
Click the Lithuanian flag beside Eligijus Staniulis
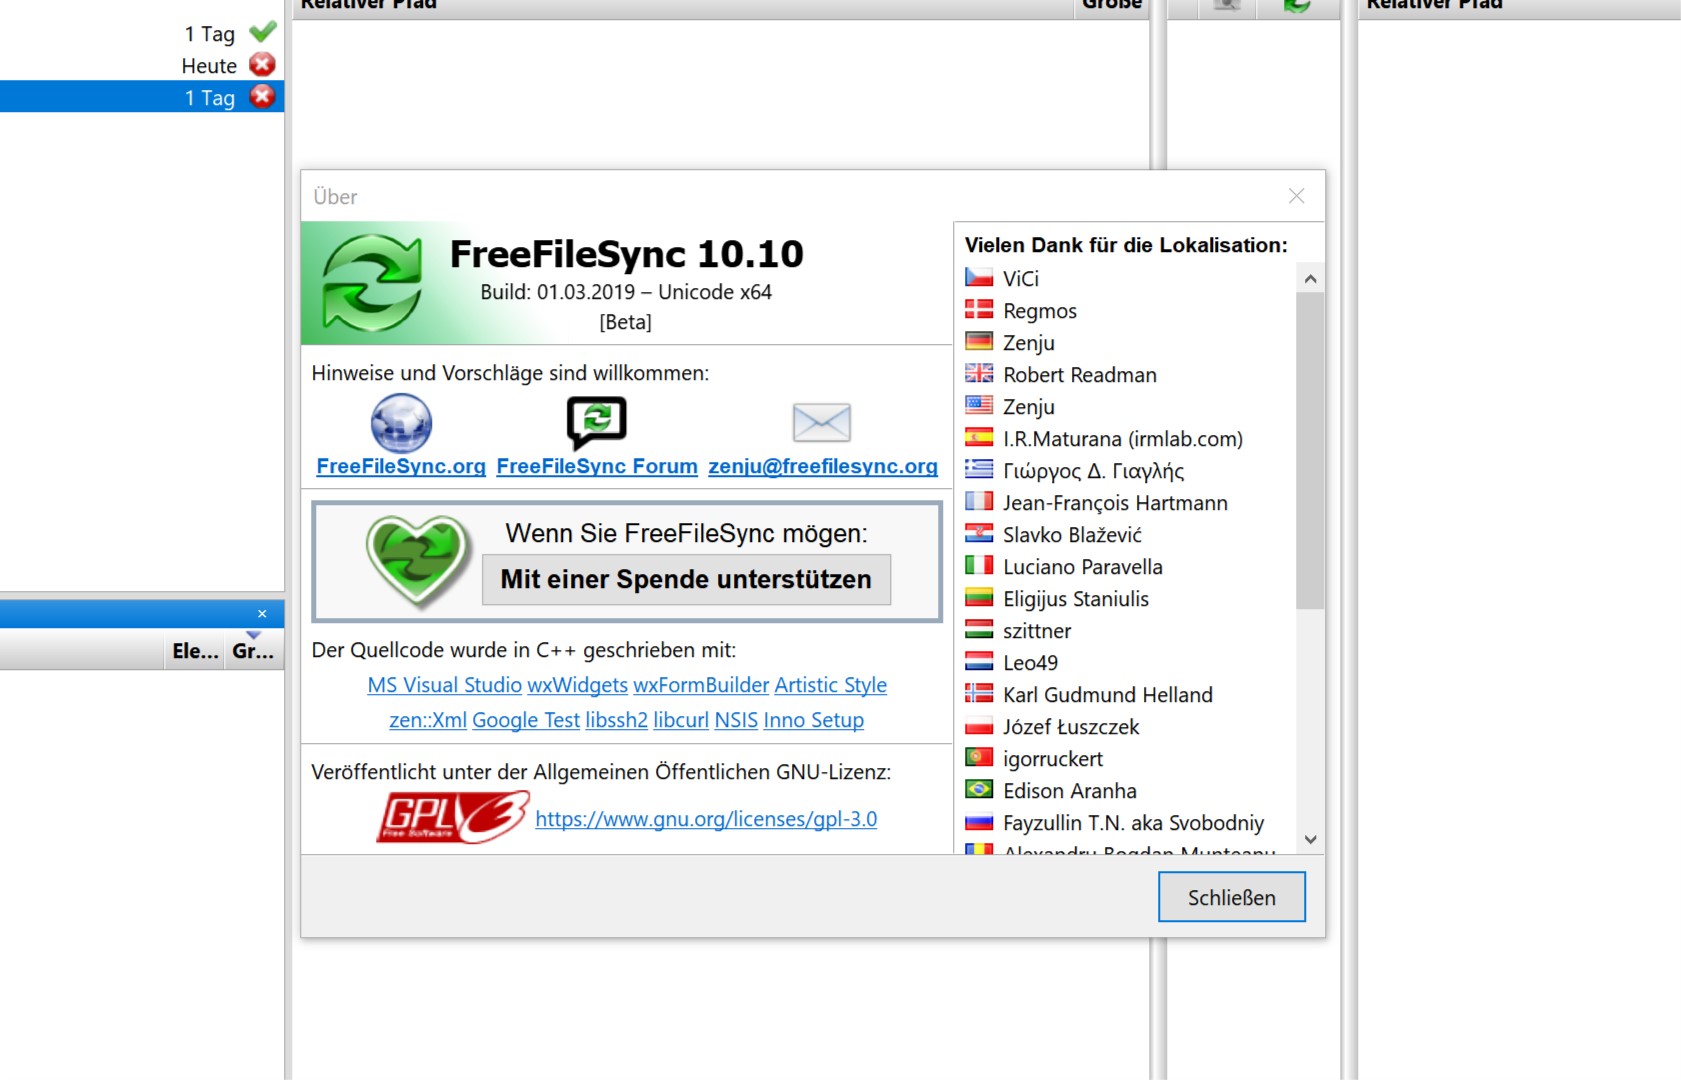click(x=979, y=598)
